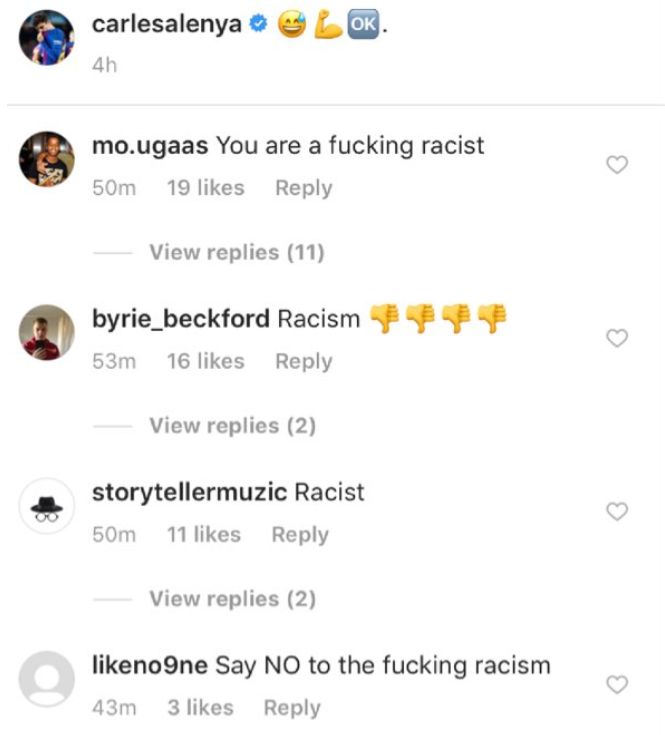Viewport: 665px width, 735px height.
Task: Expand View replies (2) under storytellermuzic
Action: (232, 599)
